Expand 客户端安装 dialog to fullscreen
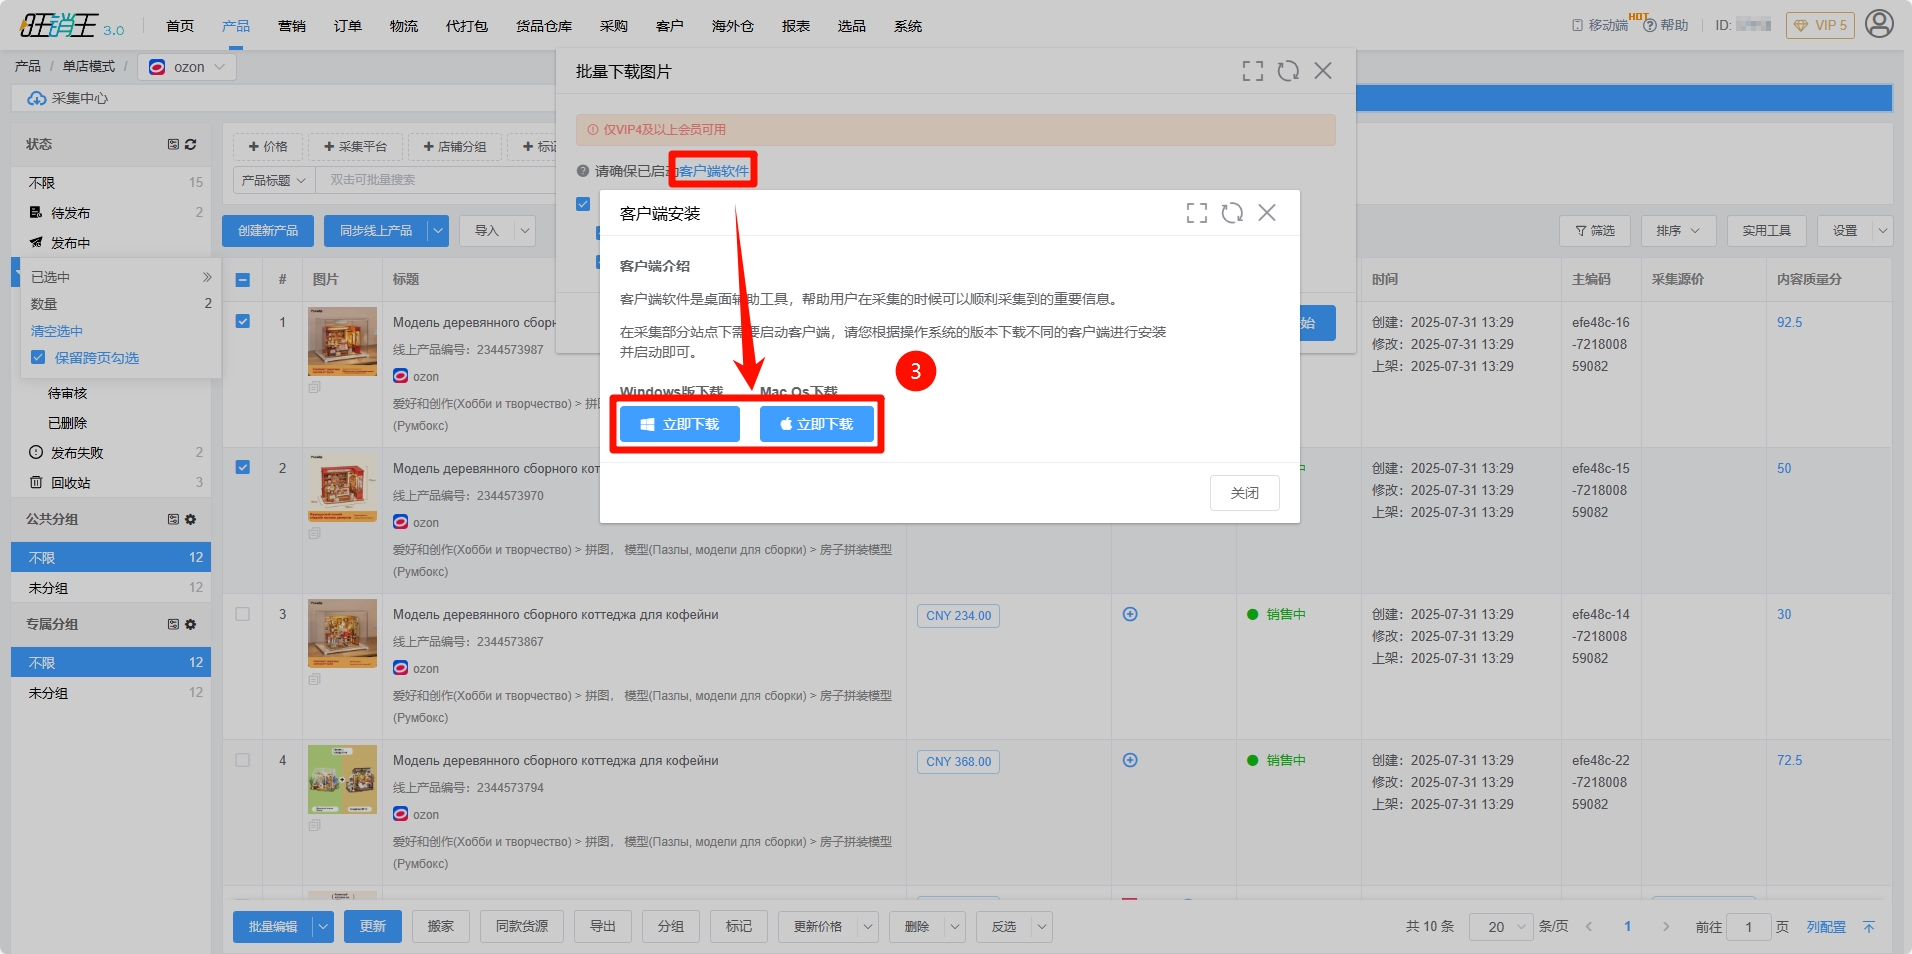The height and width of the screenshot is (954, 1912). pos(1196,213)
